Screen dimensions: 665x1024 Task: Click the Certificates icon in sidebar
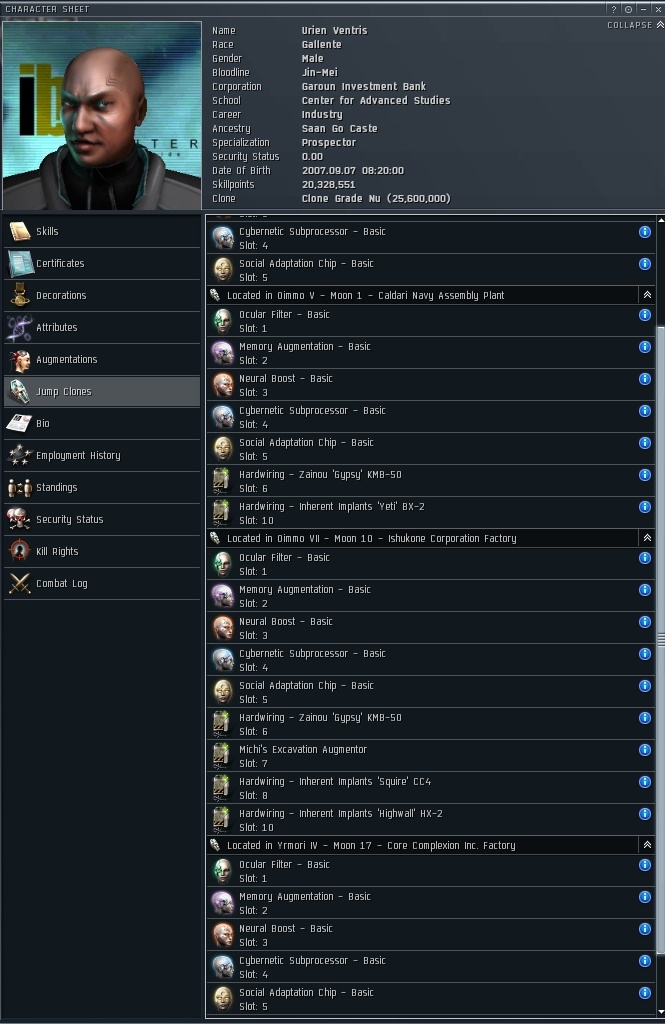[x=20, y=263]
